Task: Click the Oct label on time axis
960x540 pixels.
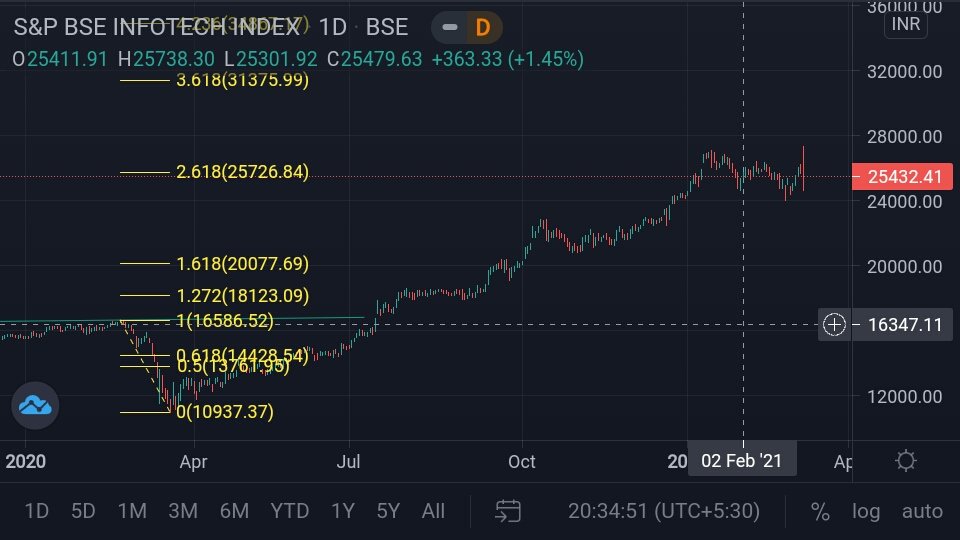Action: (x=522, y=461)
